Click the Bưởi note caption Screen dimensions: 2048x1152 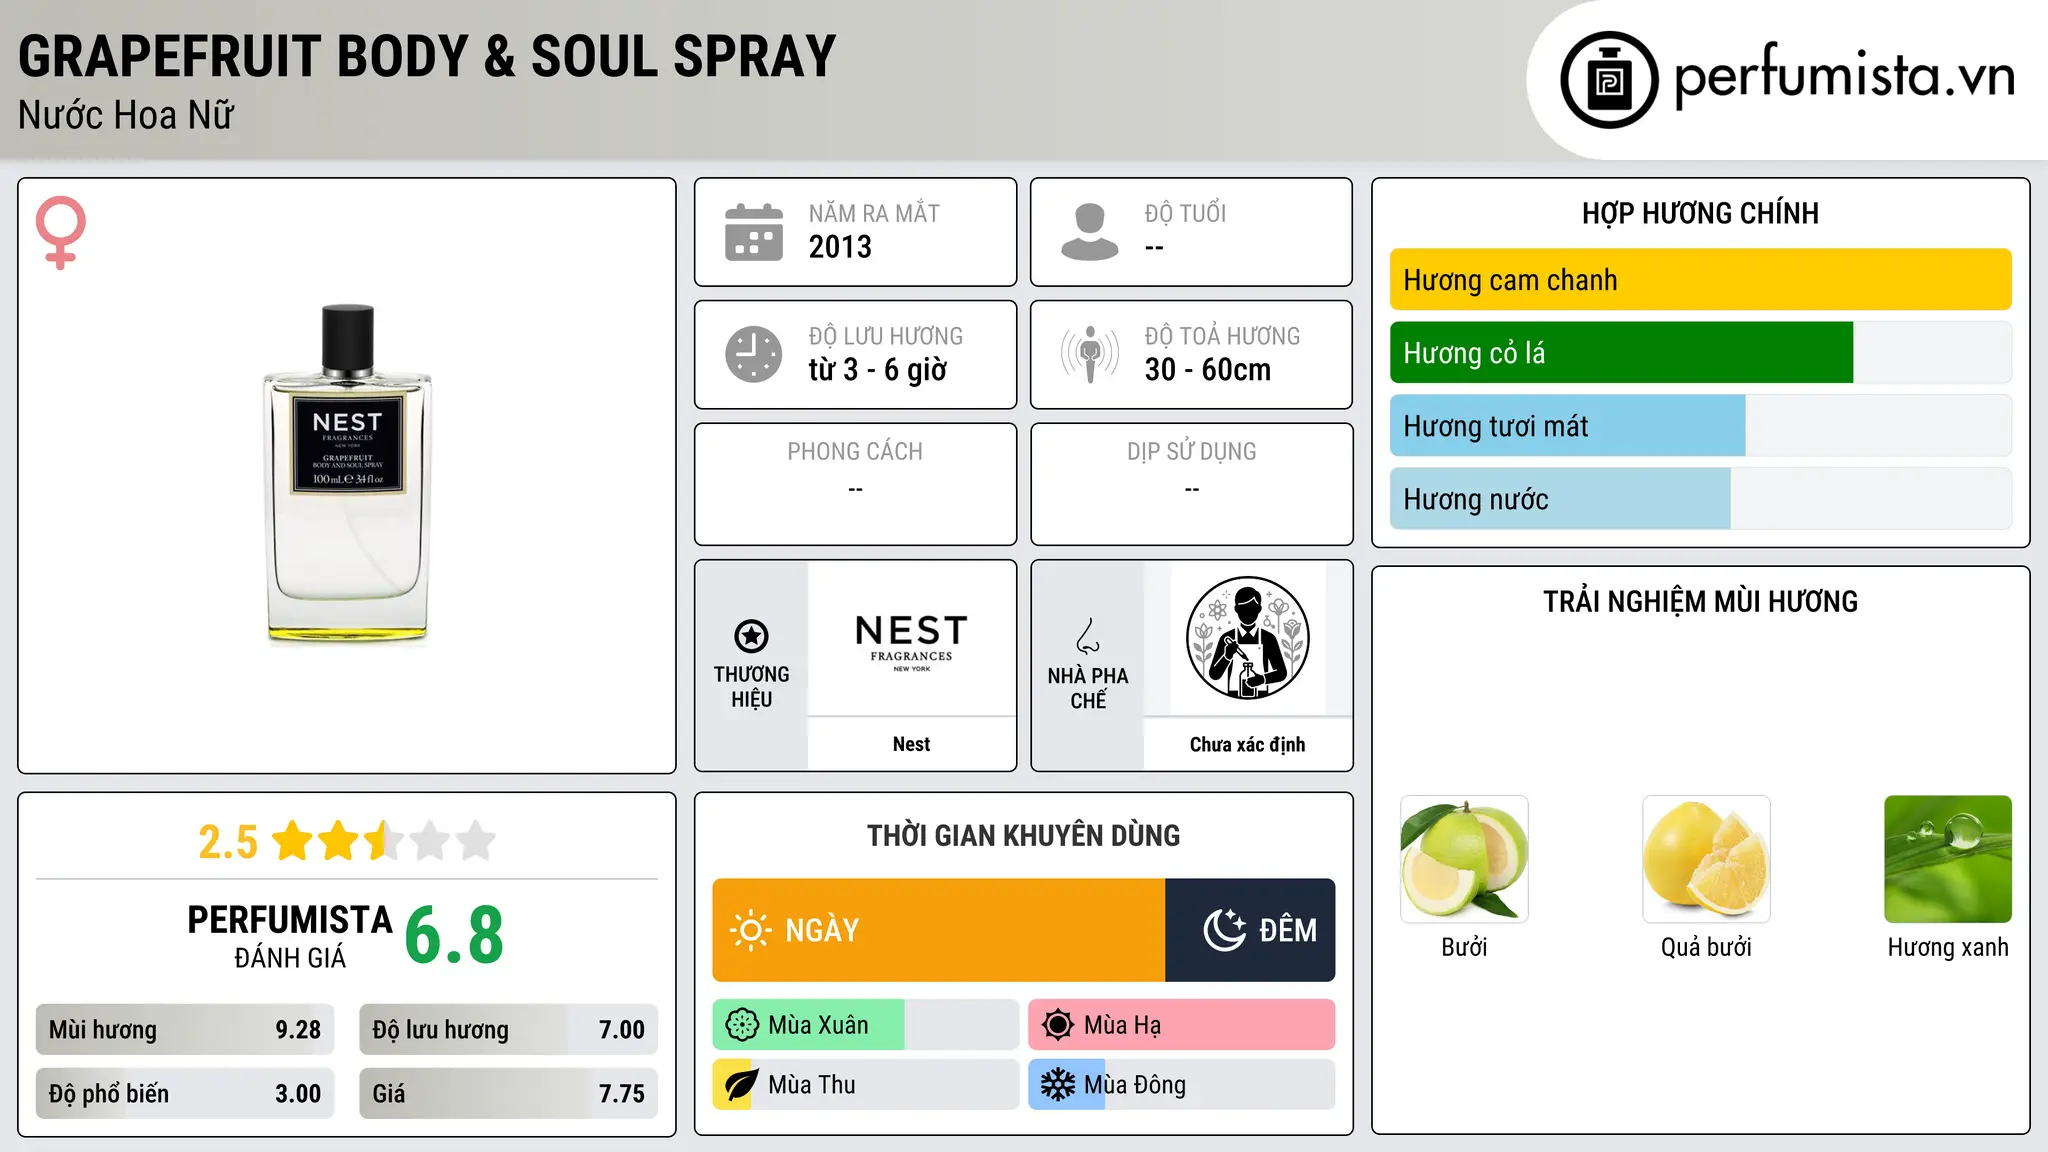pyautogui.click(x=1464, y=947)
